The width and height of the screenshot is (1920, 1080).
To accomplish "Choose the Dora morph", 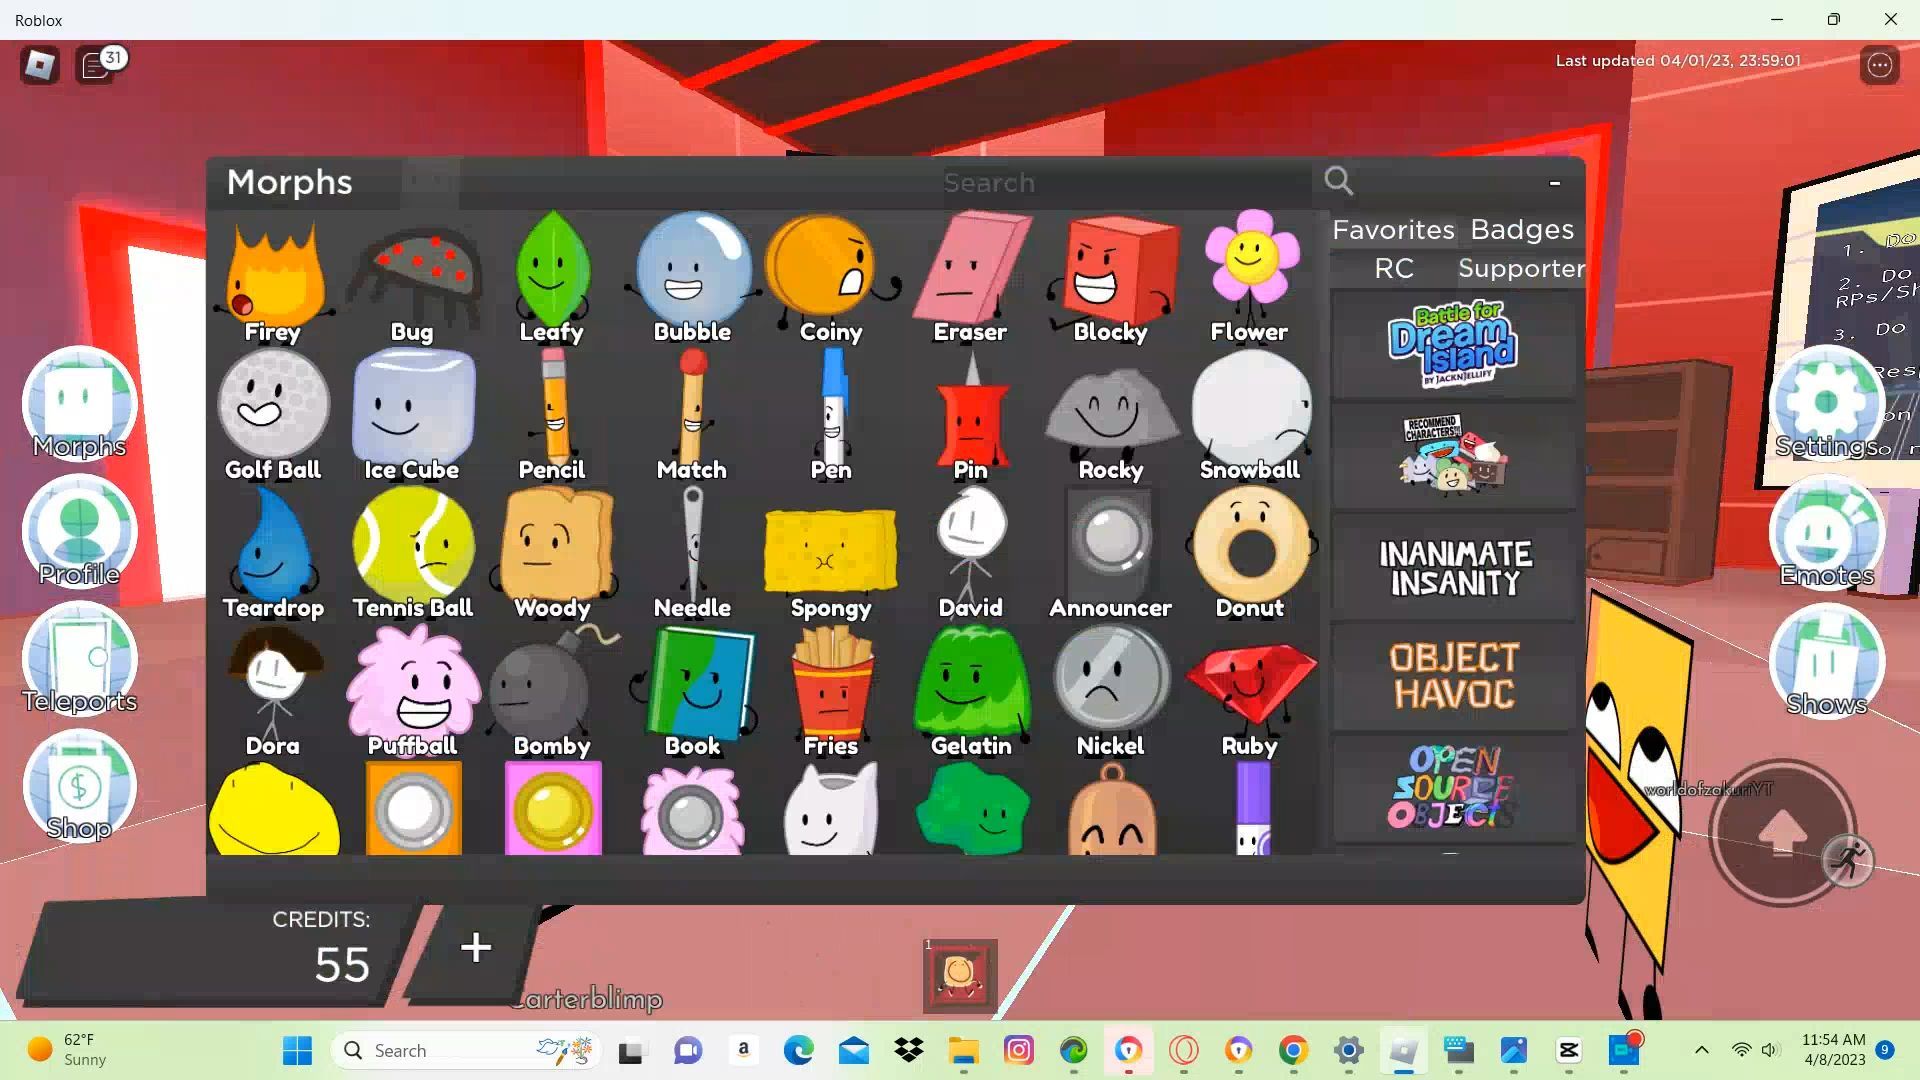I will coord(273,692).
